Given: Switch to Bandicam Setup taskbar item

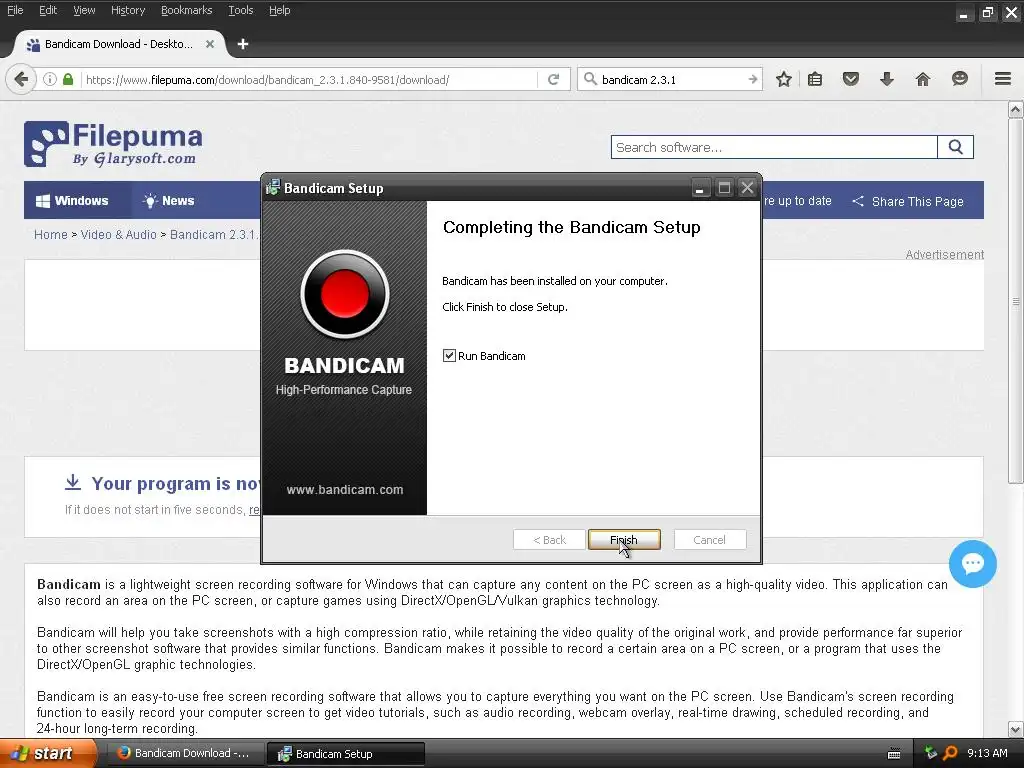Looking at the screenshot, I should [x=346, y=754].
